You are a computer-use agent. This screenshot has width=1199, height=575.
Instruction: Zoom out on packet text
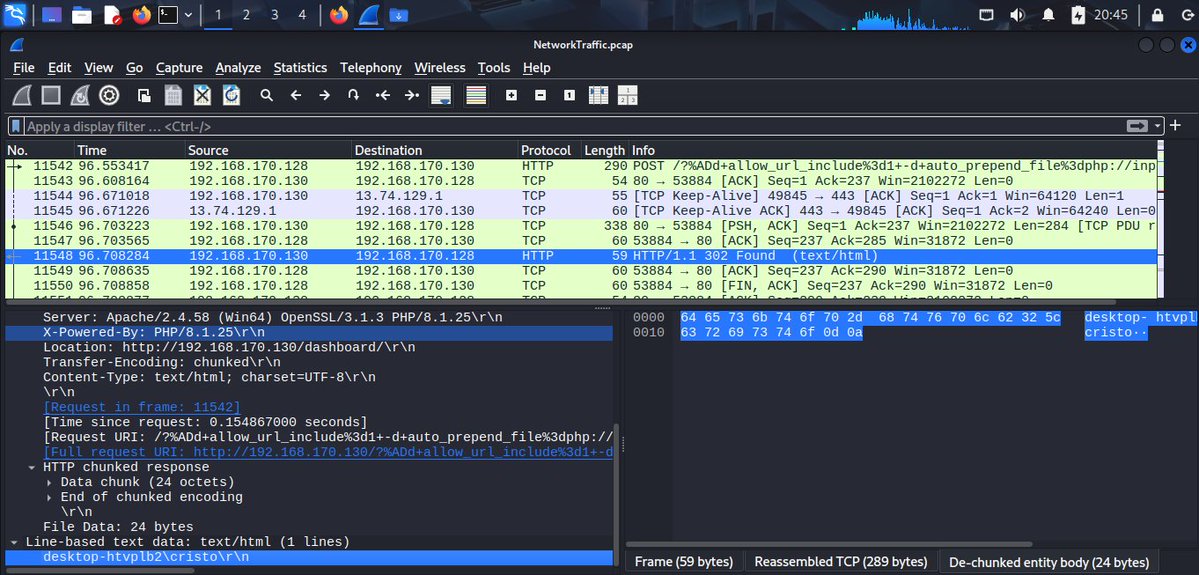(x=541, y=96)
